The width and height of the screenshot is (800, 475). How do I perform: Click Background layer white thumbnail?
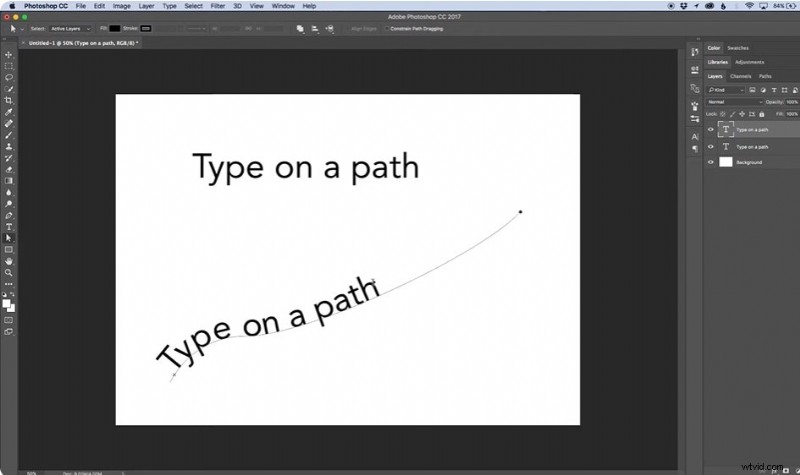pyautogui.click(x=726, y=162)
